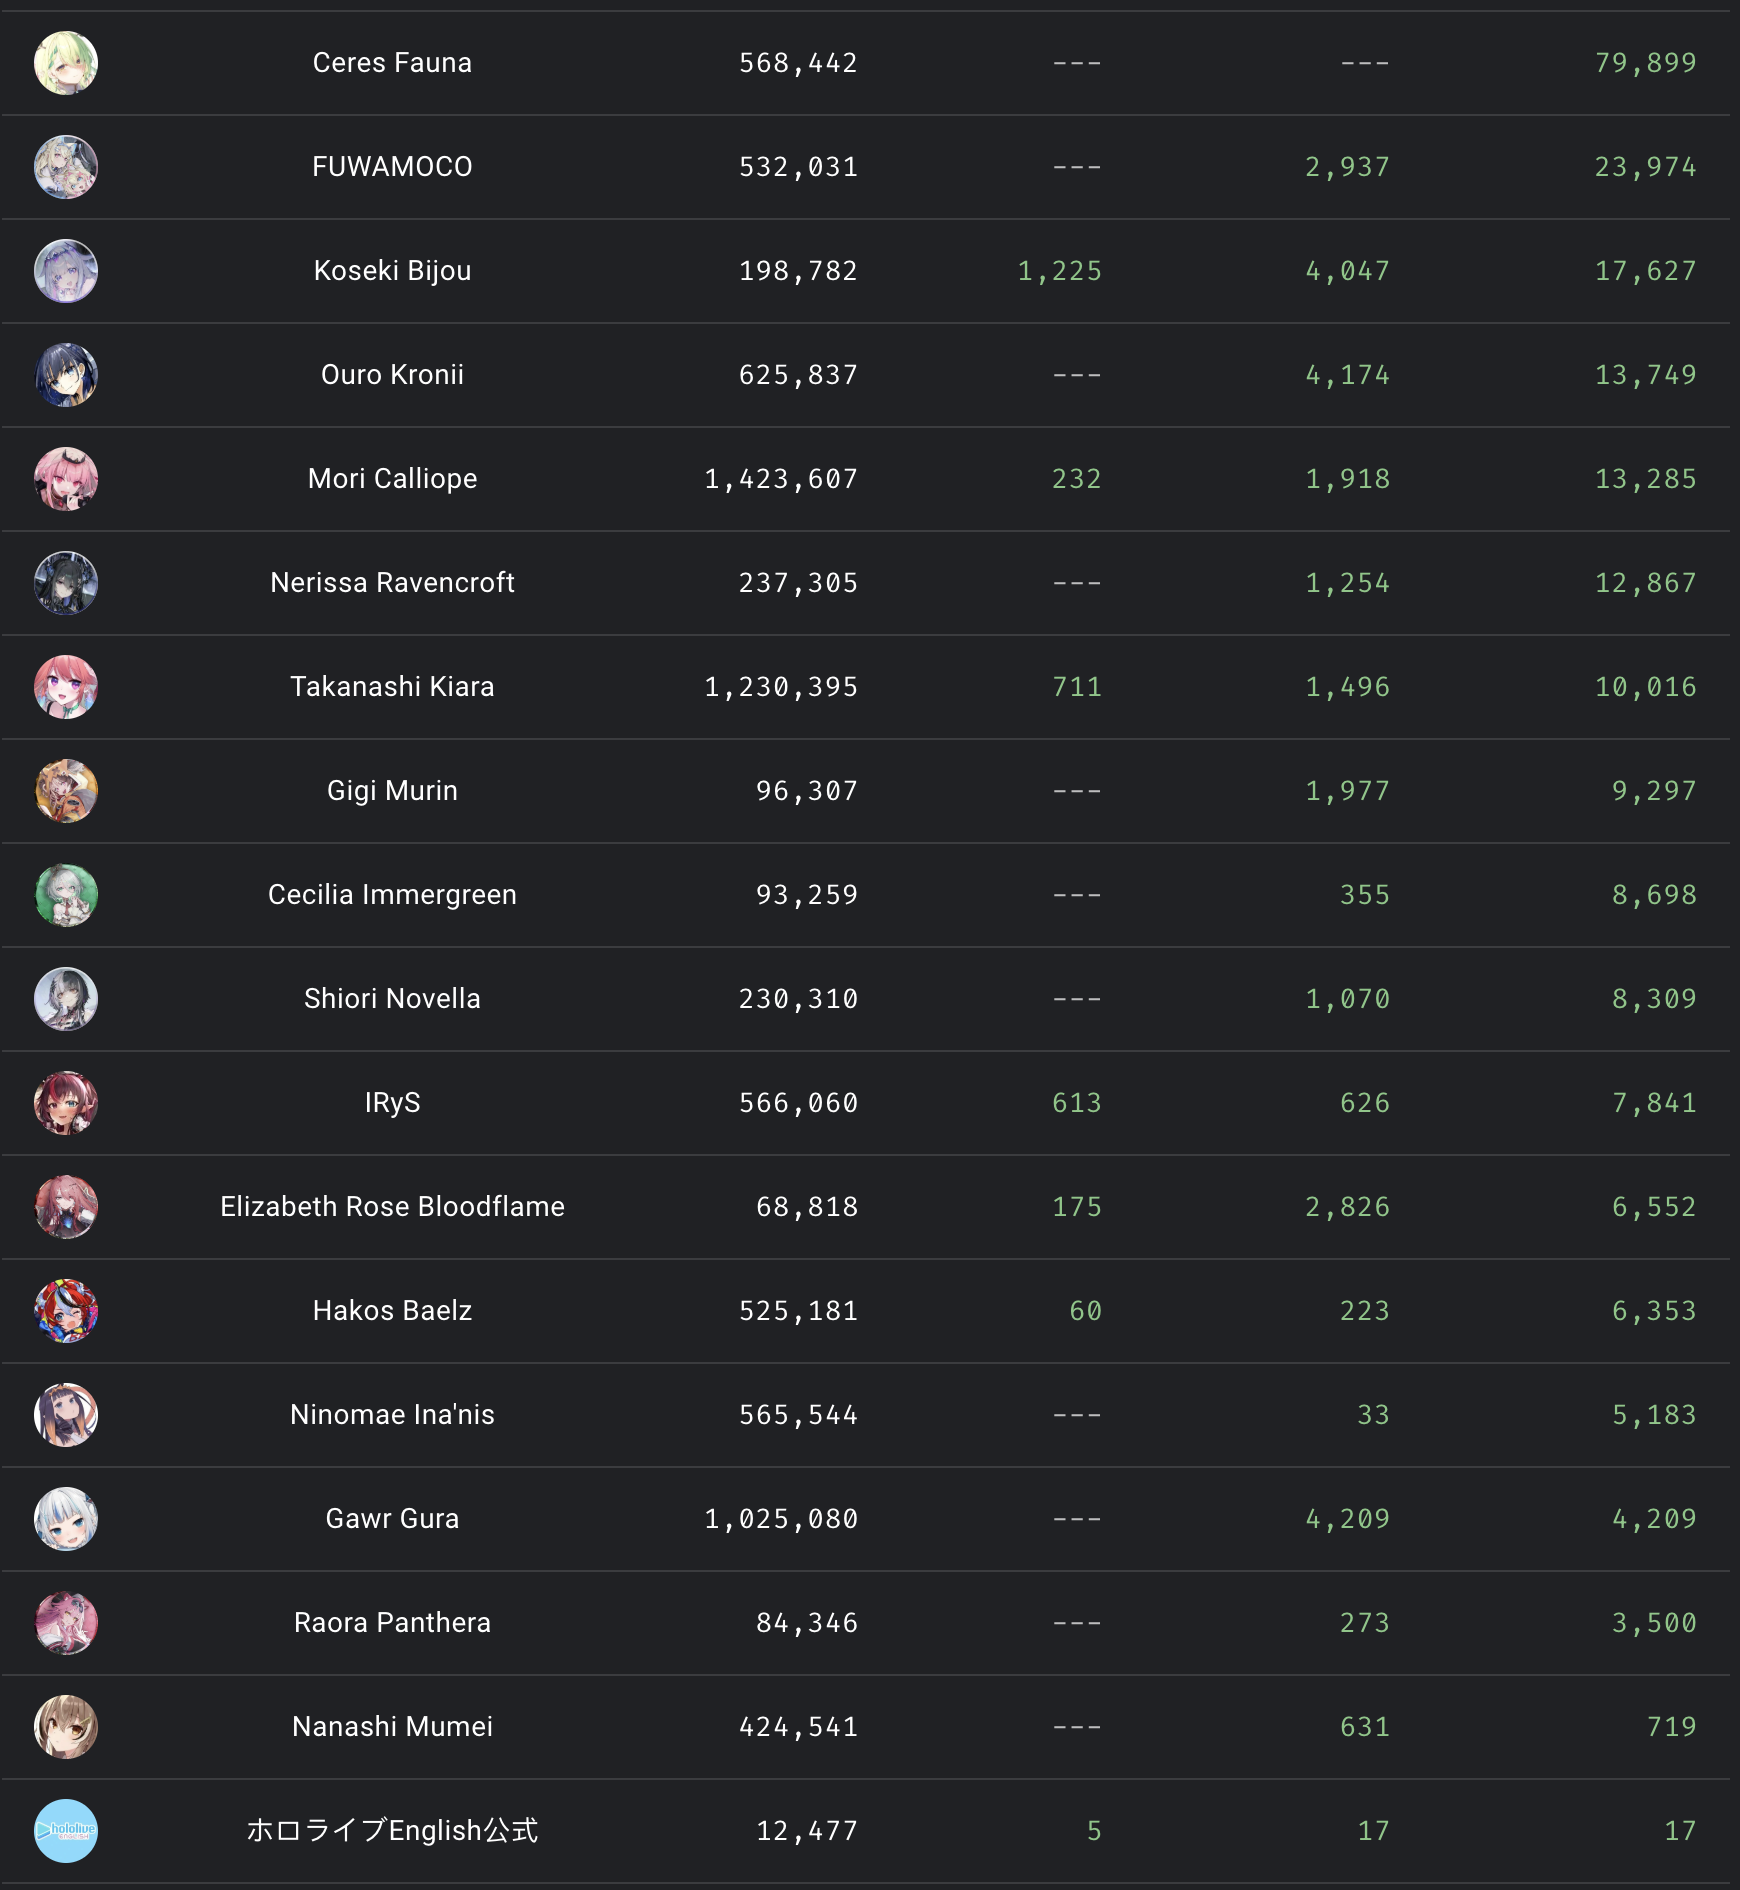Select the Cecilia Immergreen row name
The image size is (1740, 1890).
[392, 895]
